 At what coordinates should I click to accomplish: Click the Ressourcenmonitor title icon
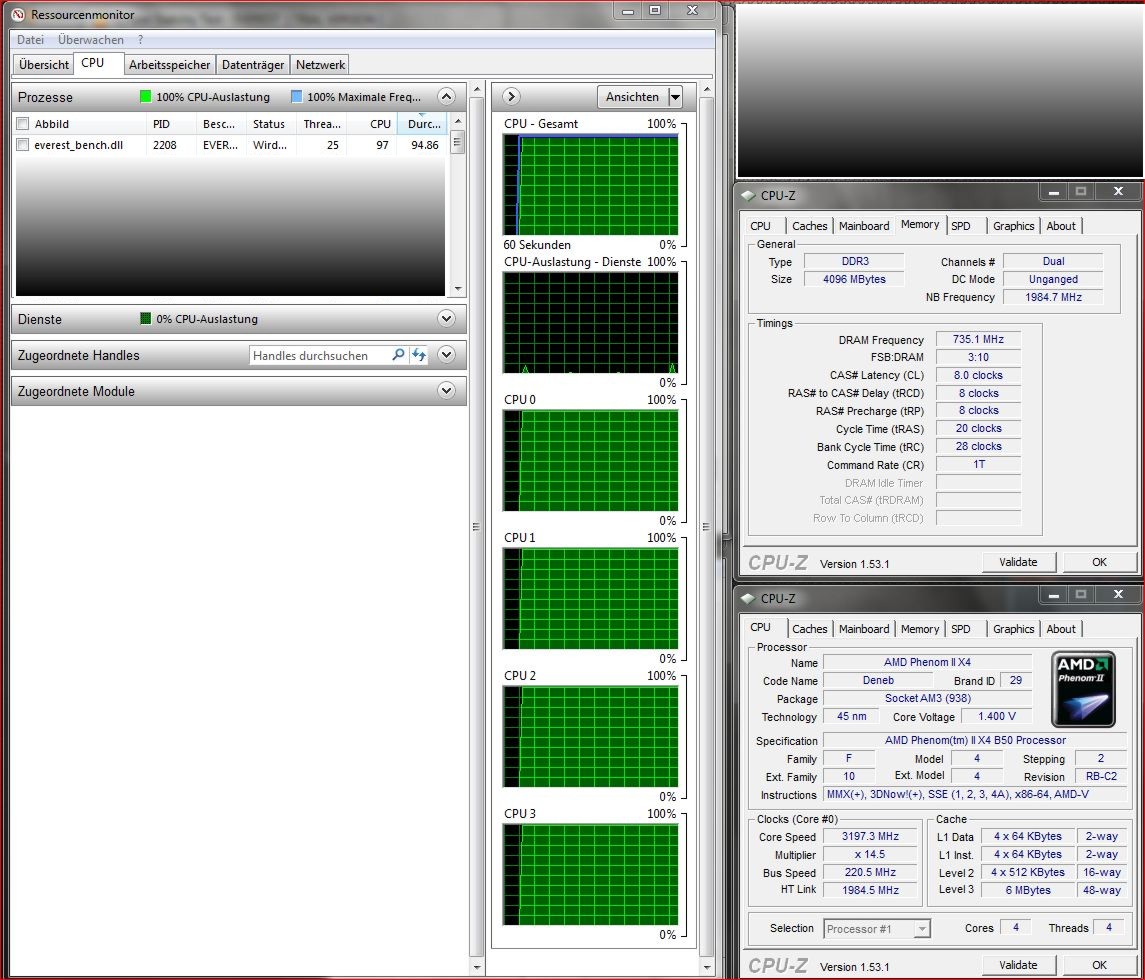[19, 14]
